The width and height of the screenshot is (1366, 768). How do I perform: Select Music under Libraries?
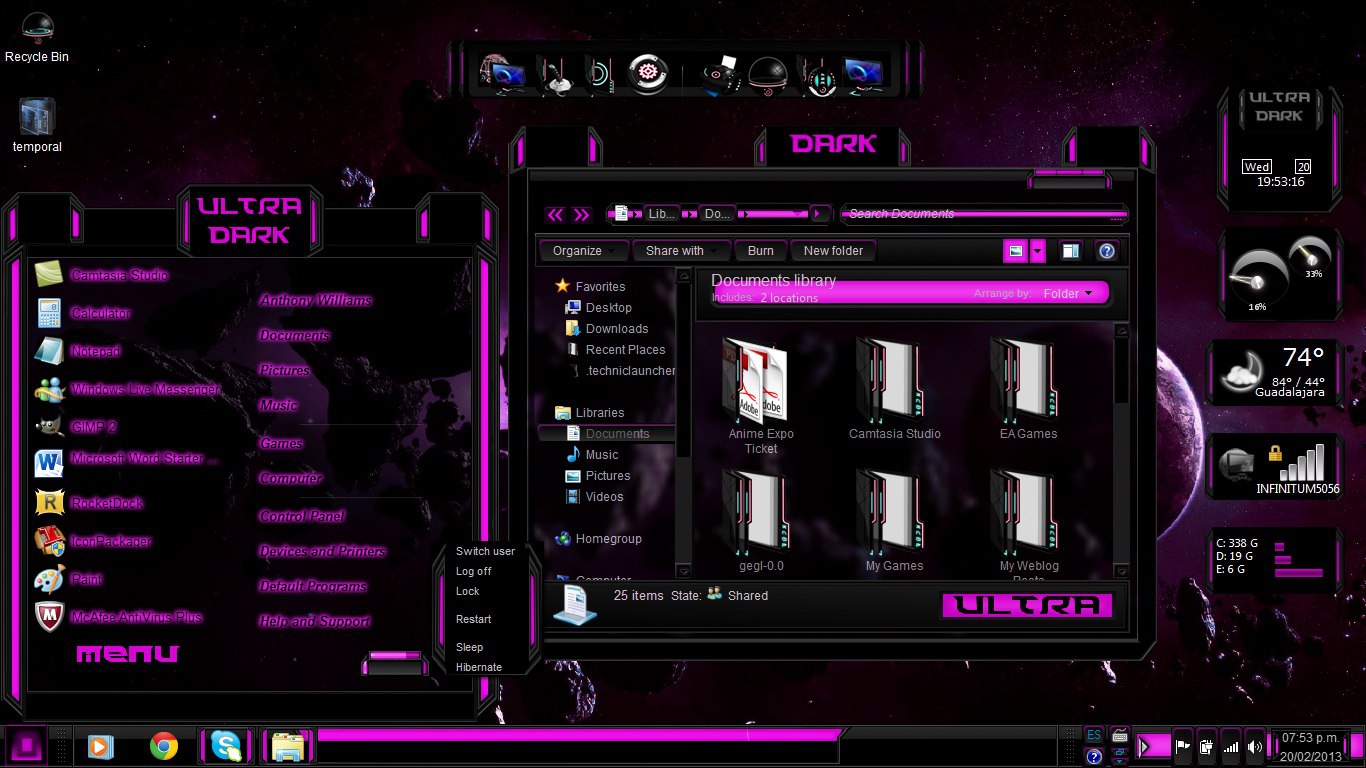point(602,454)
